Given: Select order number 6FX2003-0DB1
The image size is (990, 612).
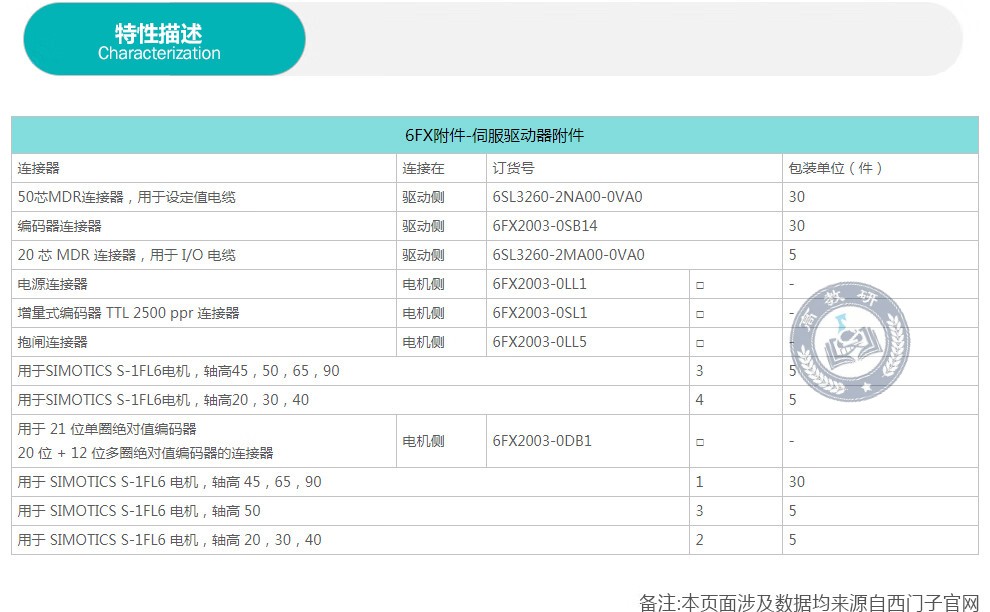Looking at the screenshot, I should [x=542, y=441].
